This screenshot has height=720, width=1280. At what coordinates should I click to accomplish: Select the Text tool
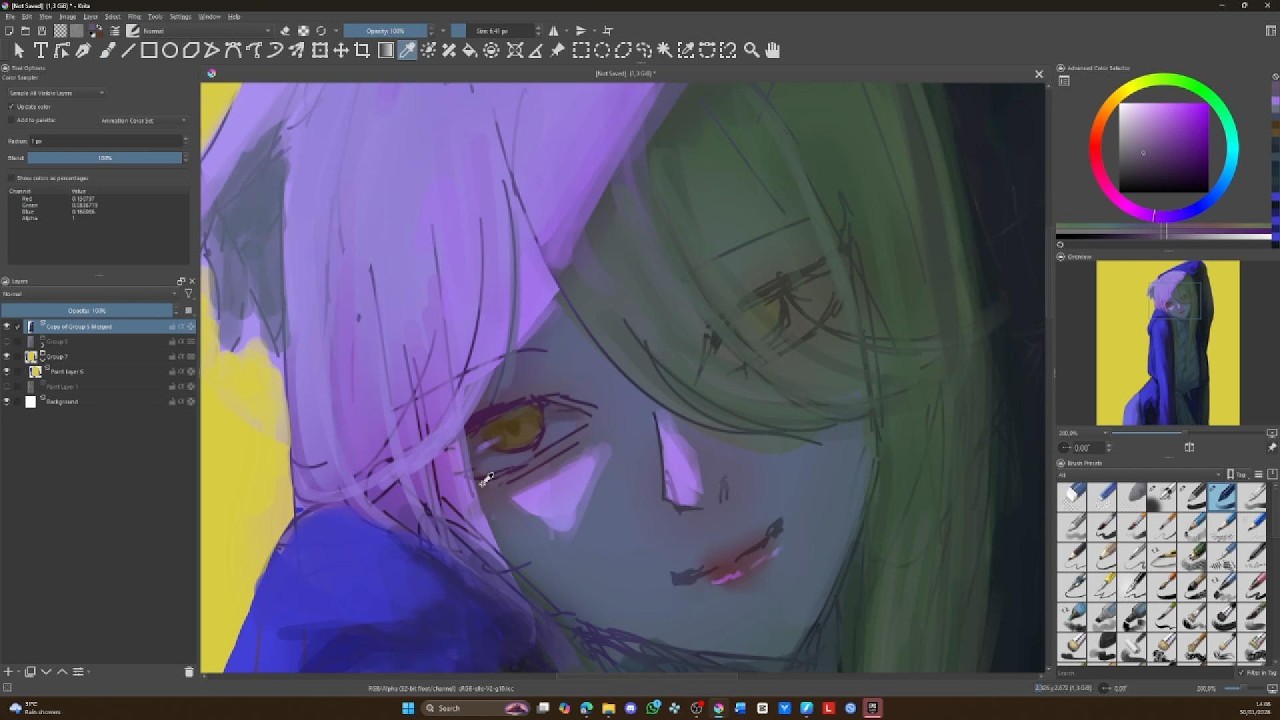pos(41,50)
